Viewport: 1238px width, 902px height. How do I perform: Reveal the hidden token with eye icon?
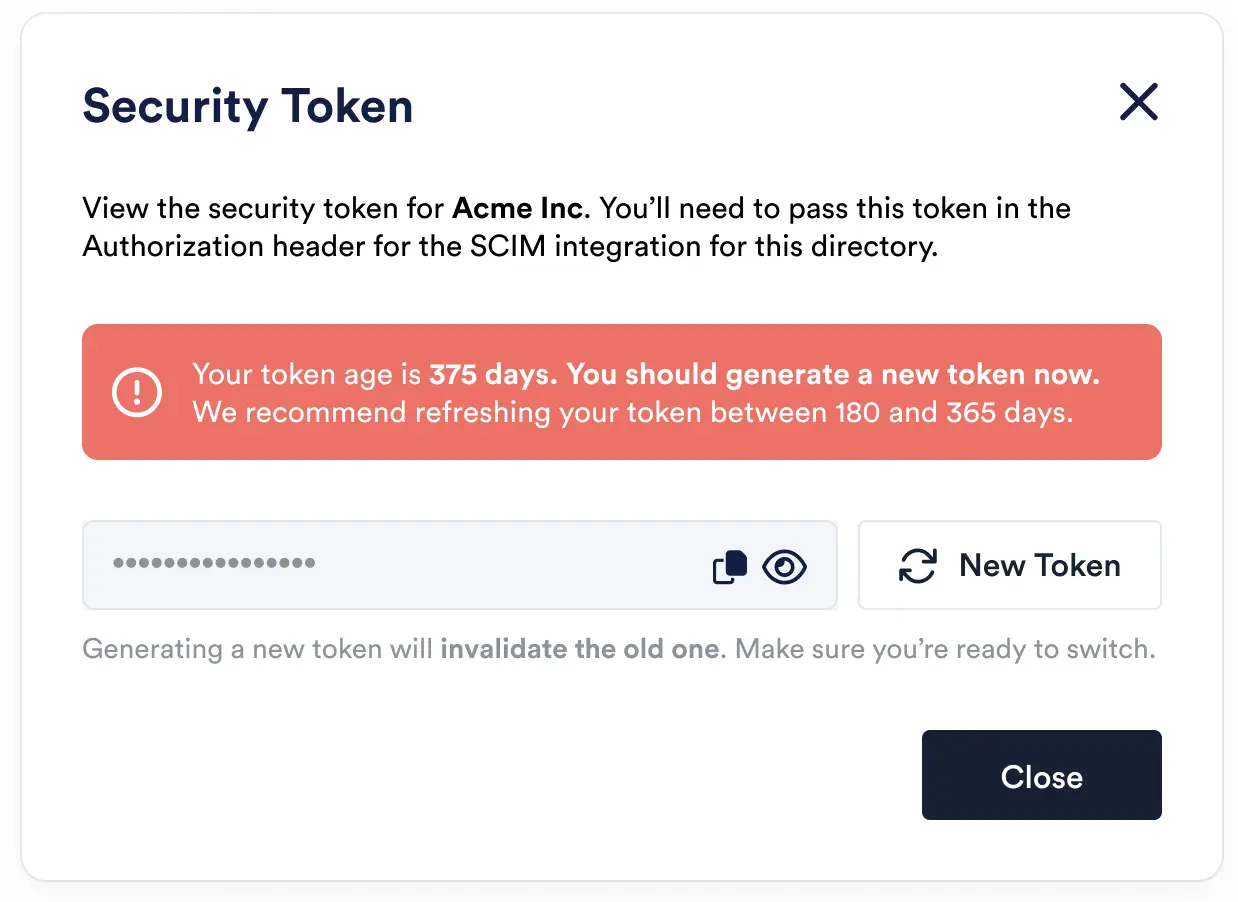pyautogui.click(x=784, y=566)
